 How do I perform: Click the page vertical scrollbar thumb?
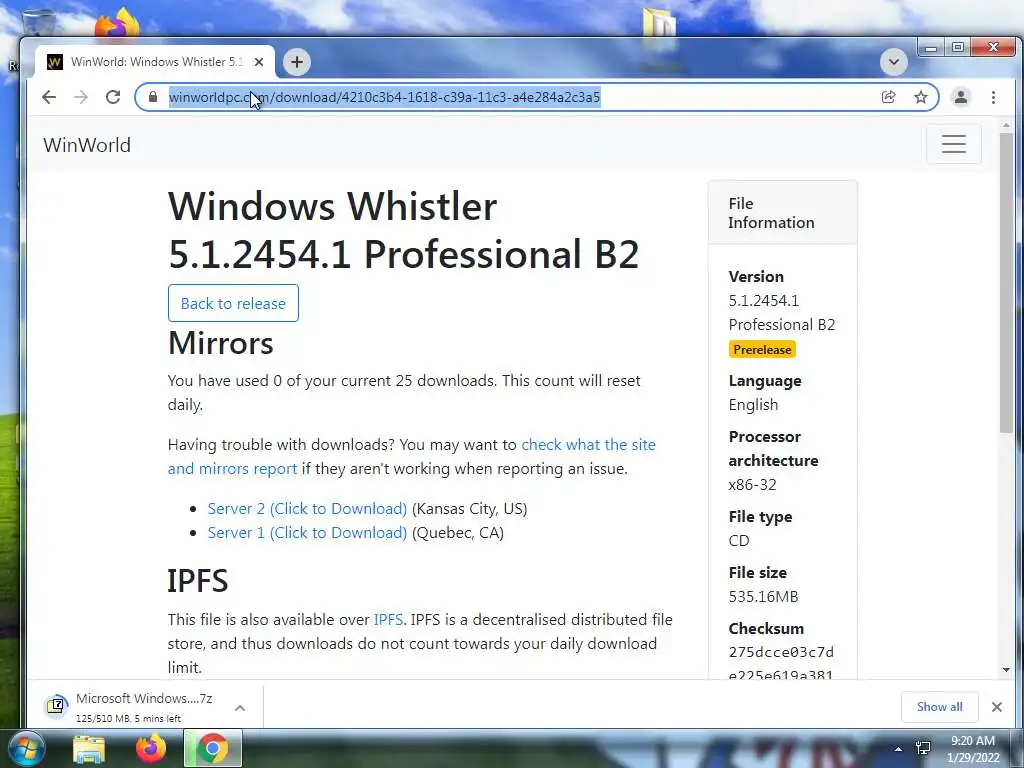point(1006,281)
